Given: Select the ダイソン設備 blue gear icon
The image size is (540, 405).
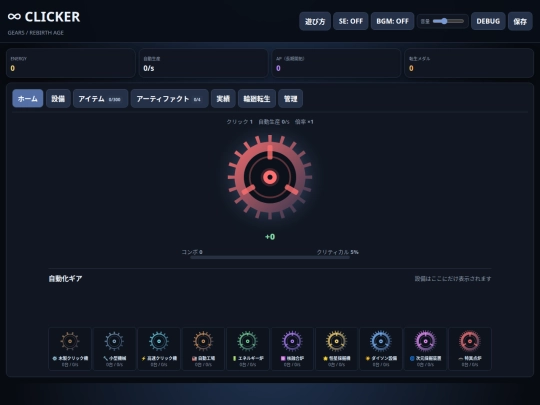Looking at the screenshot, I should [381, 341].
